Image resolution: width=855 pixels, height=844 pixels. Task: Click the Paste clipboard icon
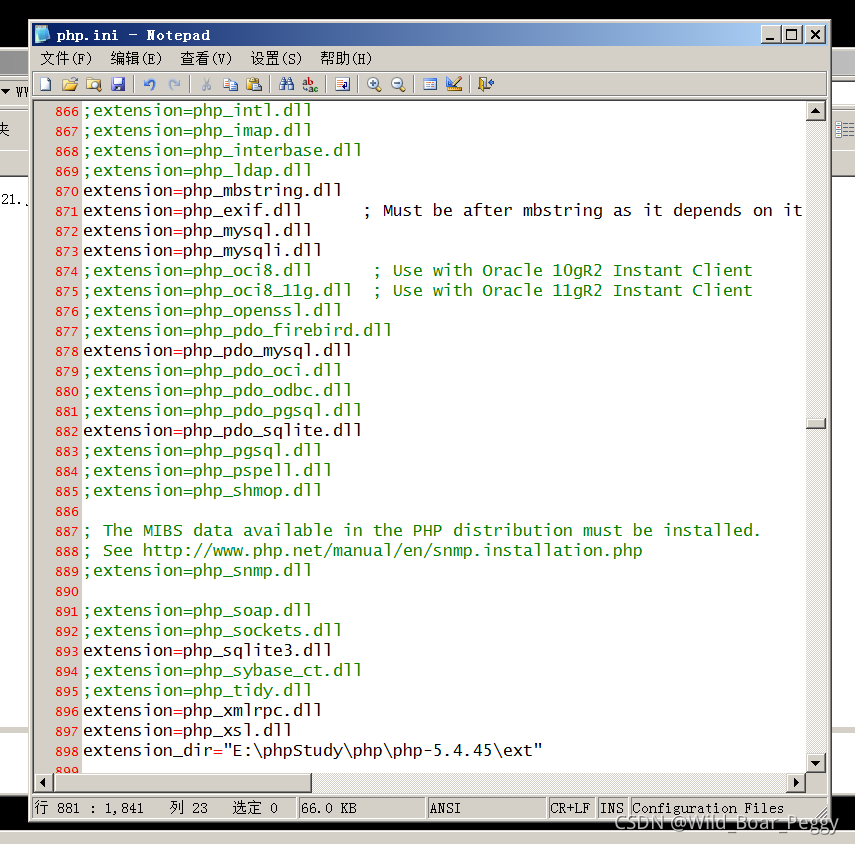[254, 84]
